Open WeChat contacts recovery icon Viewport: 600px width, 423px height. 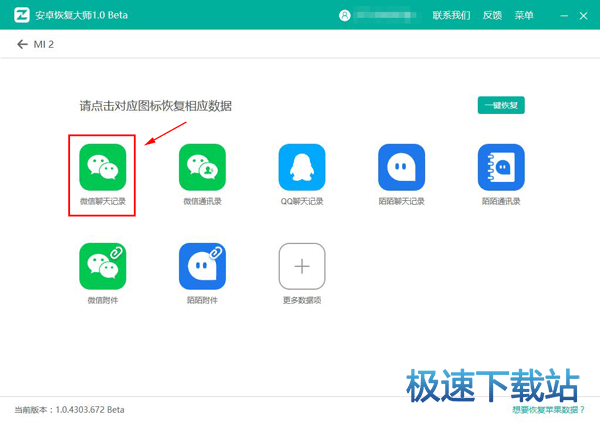tap(202, 167)
